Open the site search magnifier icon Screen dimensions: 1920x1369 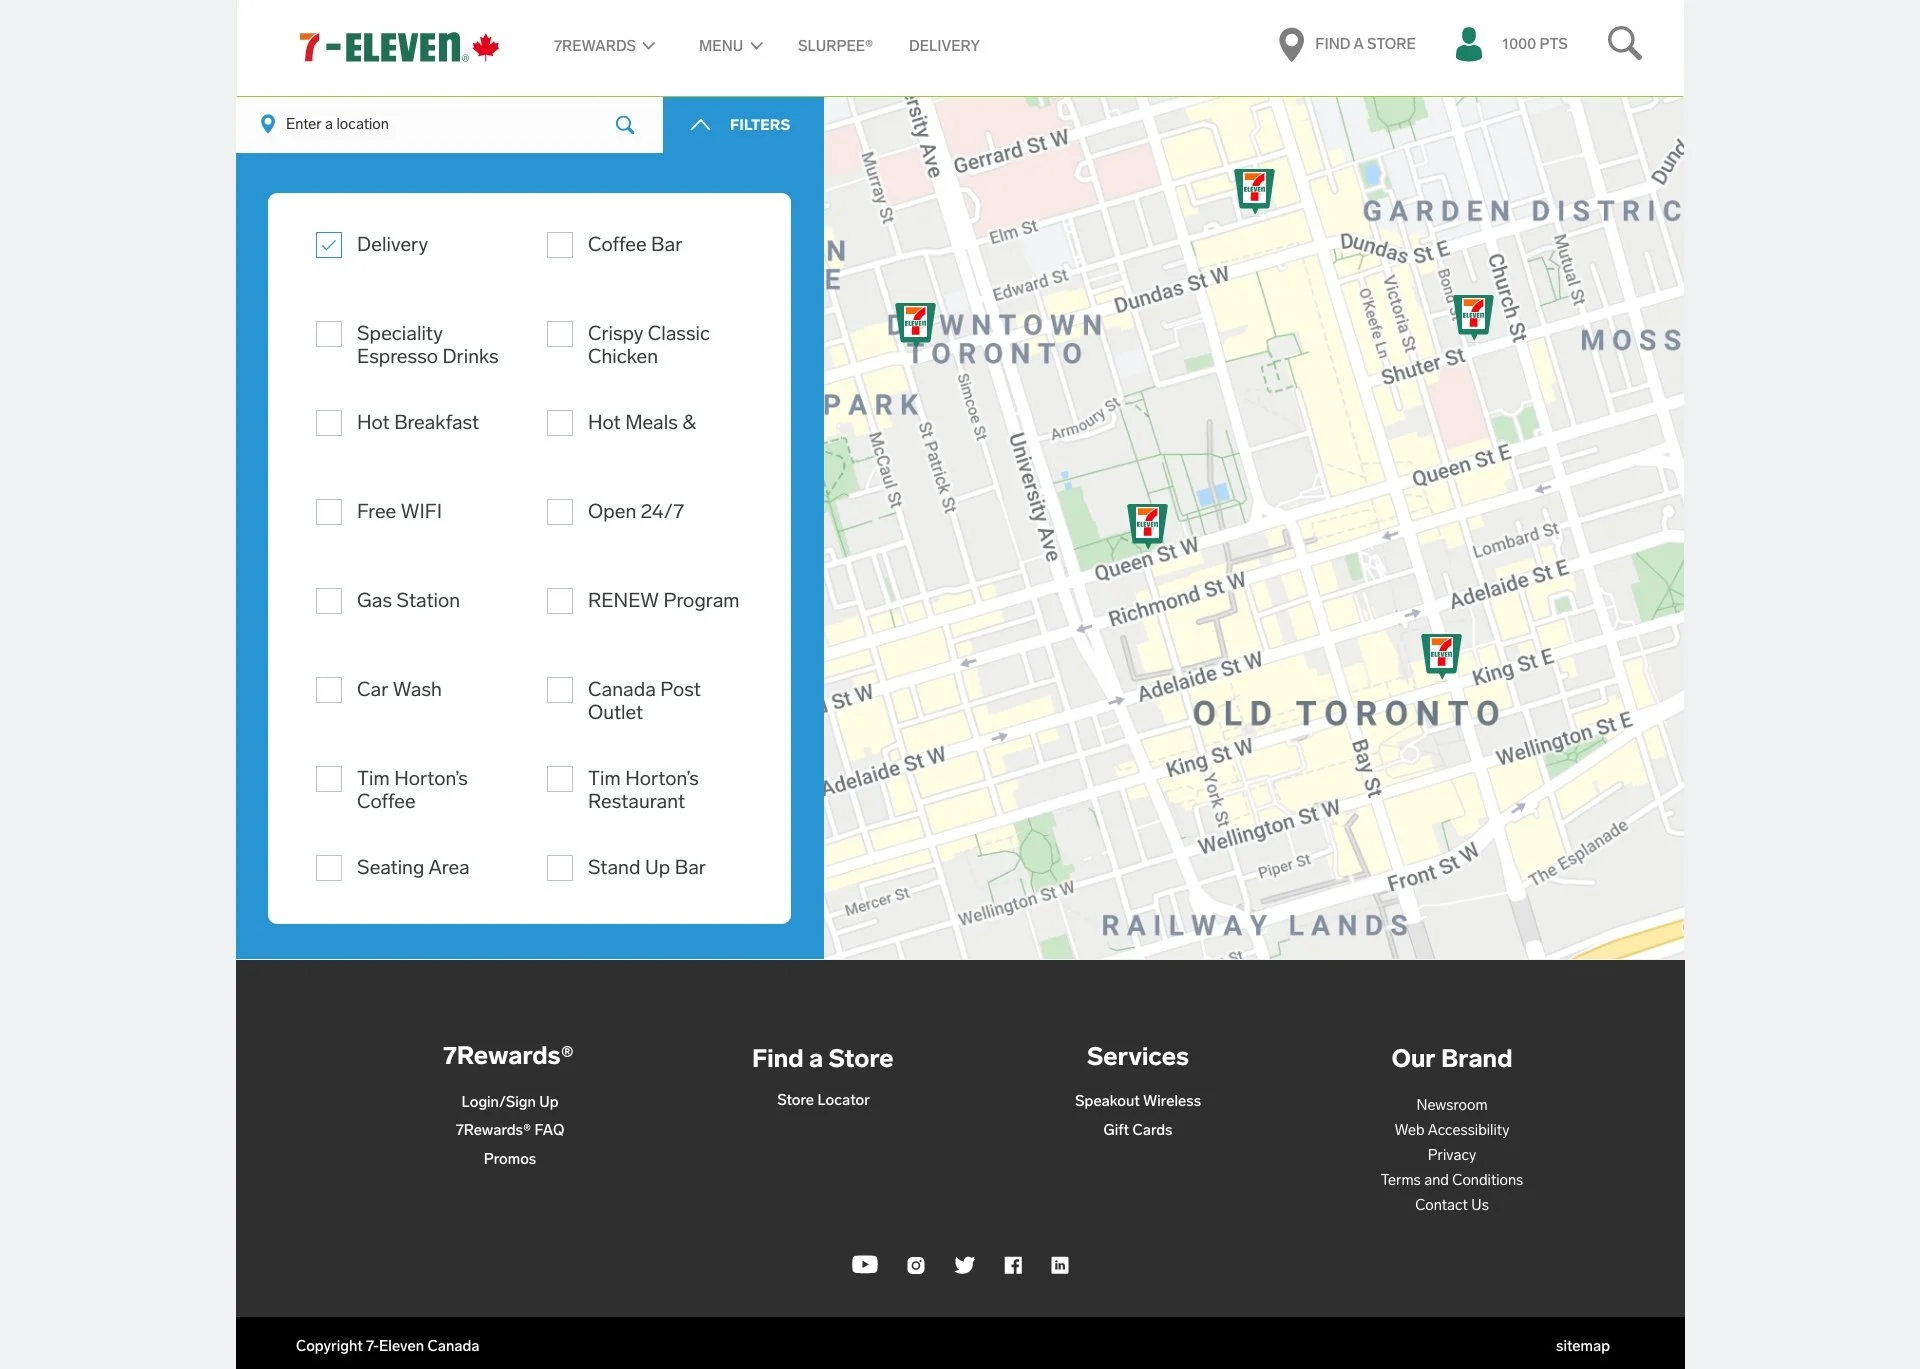pos(1624,43)
